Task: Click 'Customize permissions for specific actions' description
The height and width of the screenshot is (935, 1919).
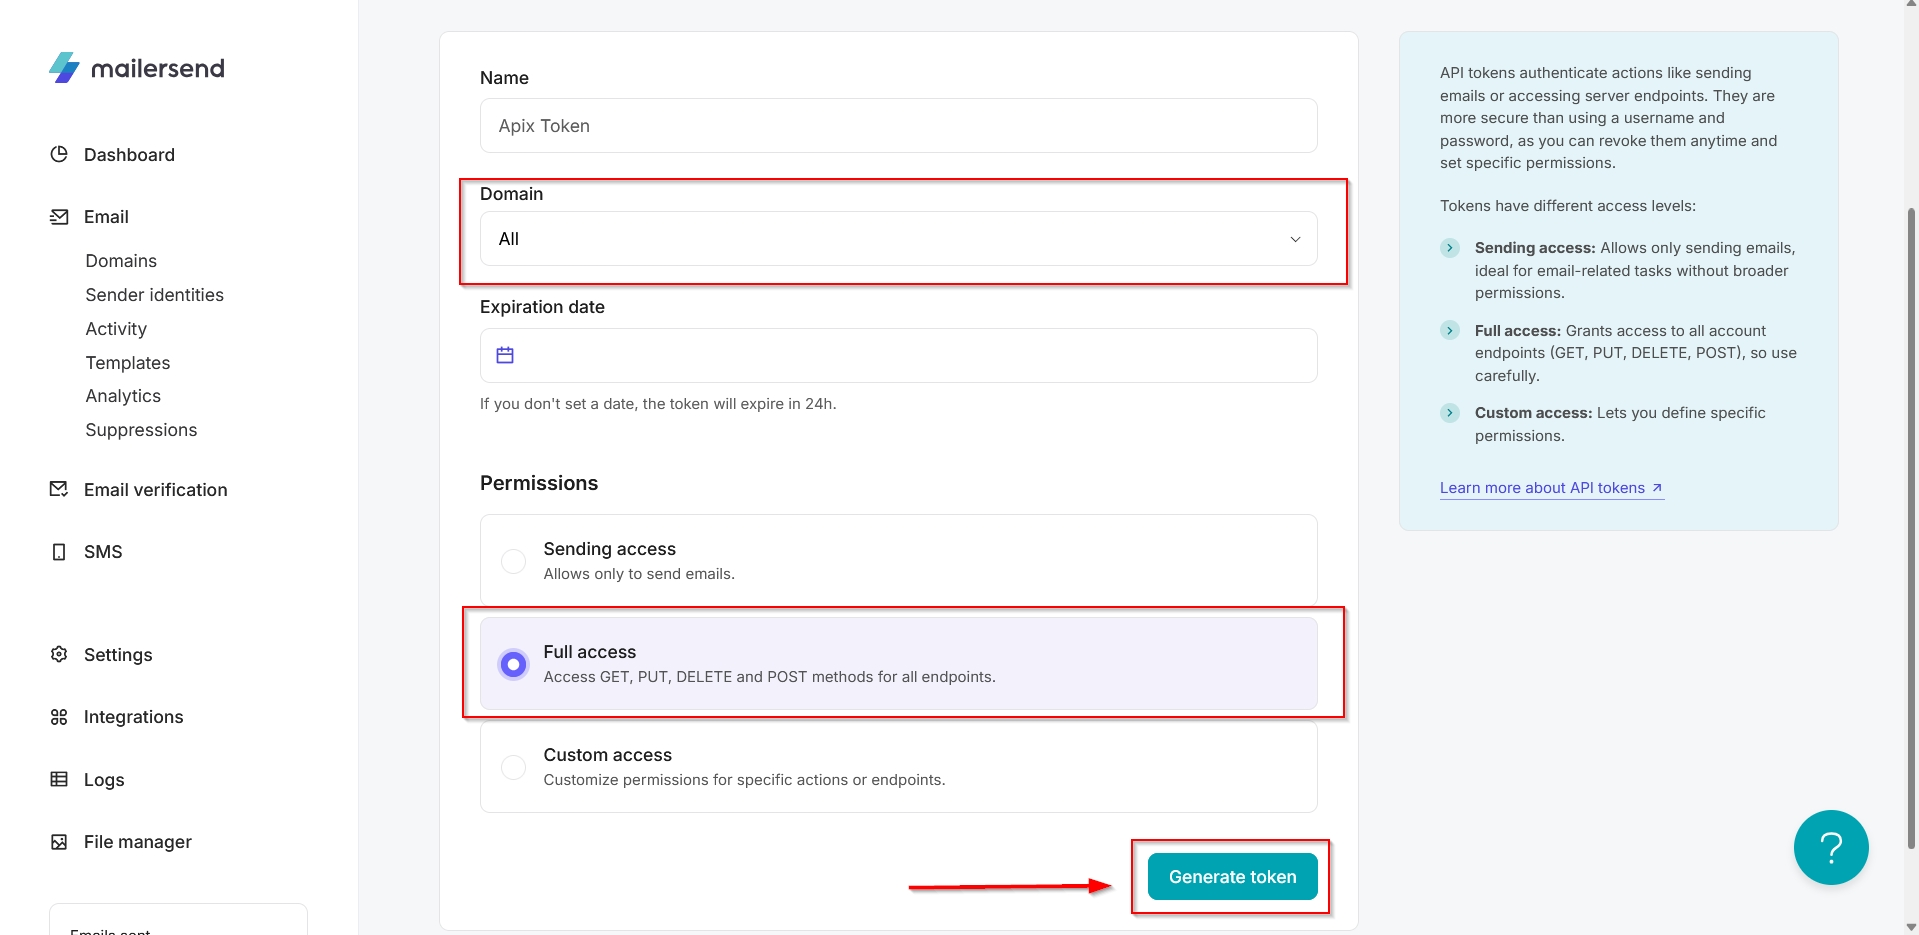Action: (744, 780)
